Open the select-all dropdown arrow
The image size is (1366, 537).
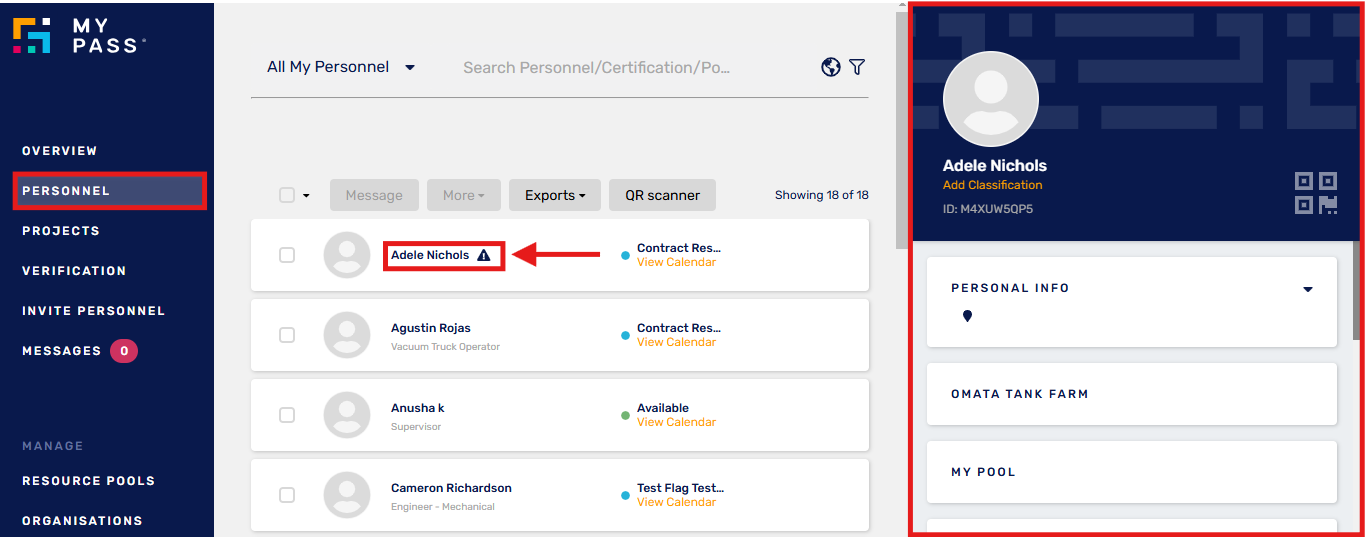[306, 196]
